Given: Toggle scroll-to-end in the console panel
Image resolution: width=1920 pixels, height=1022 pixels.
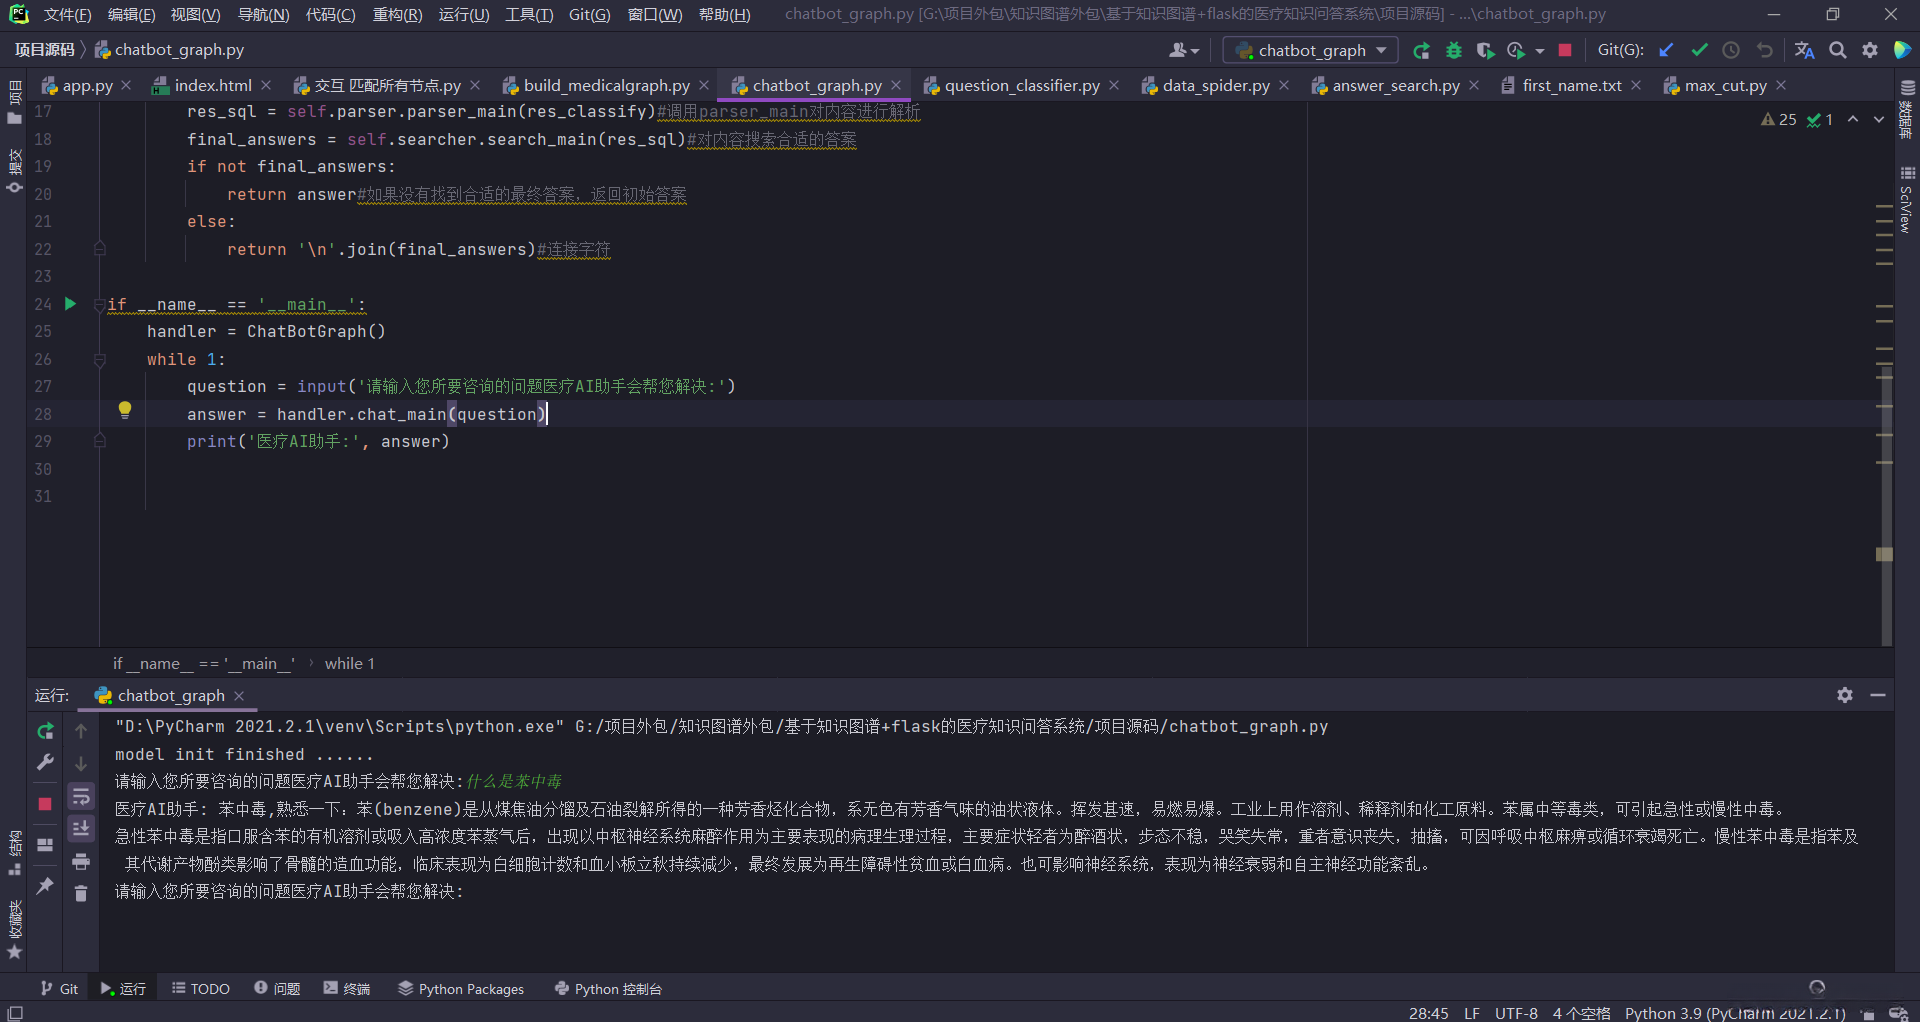Looking at the screenshot, I should [x=81, y=828].
